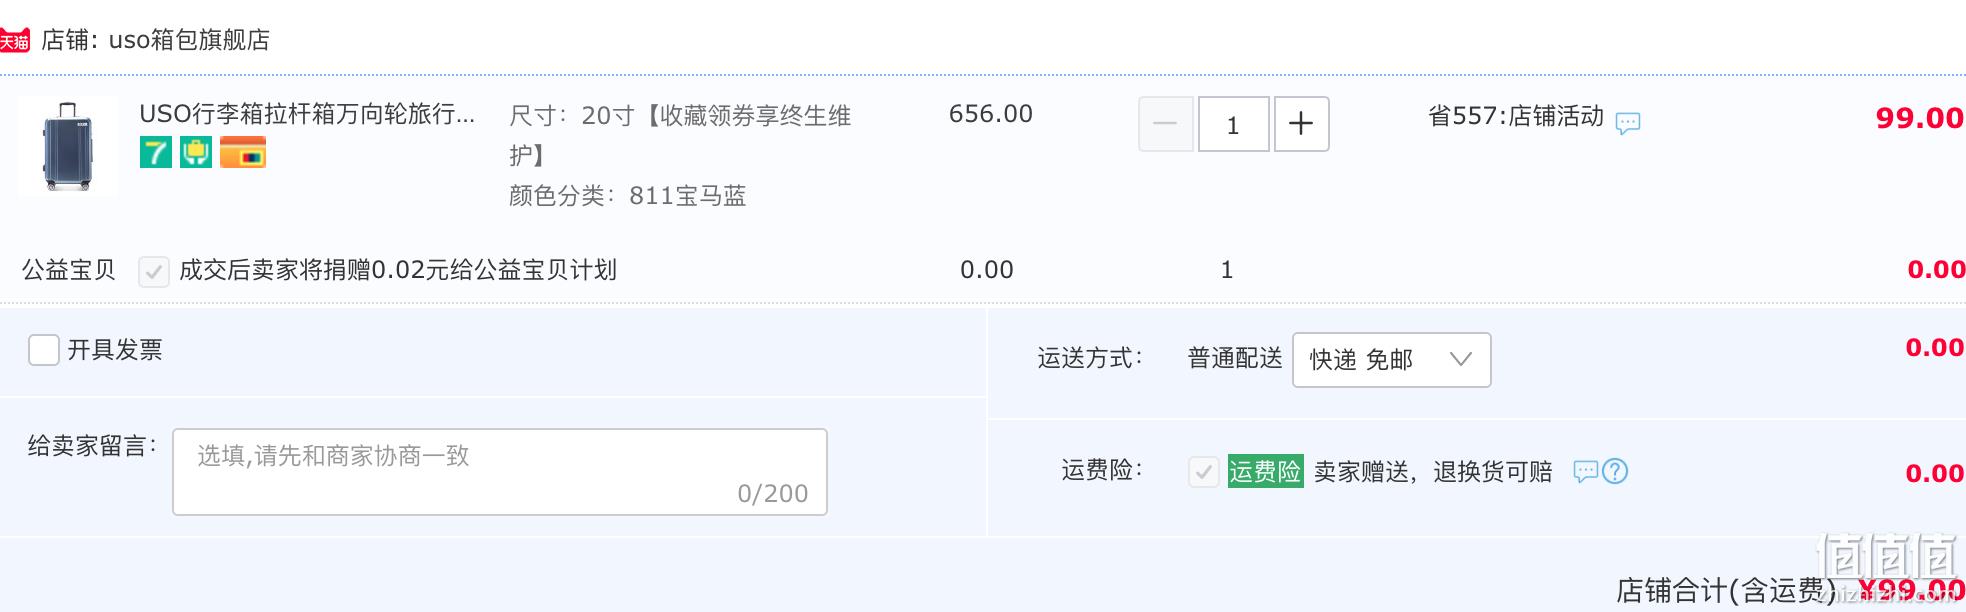The image size is (1966, 612).
Task: Toggle the 运费险 shipping insurance checkbox
Action: coord(1203,471)
